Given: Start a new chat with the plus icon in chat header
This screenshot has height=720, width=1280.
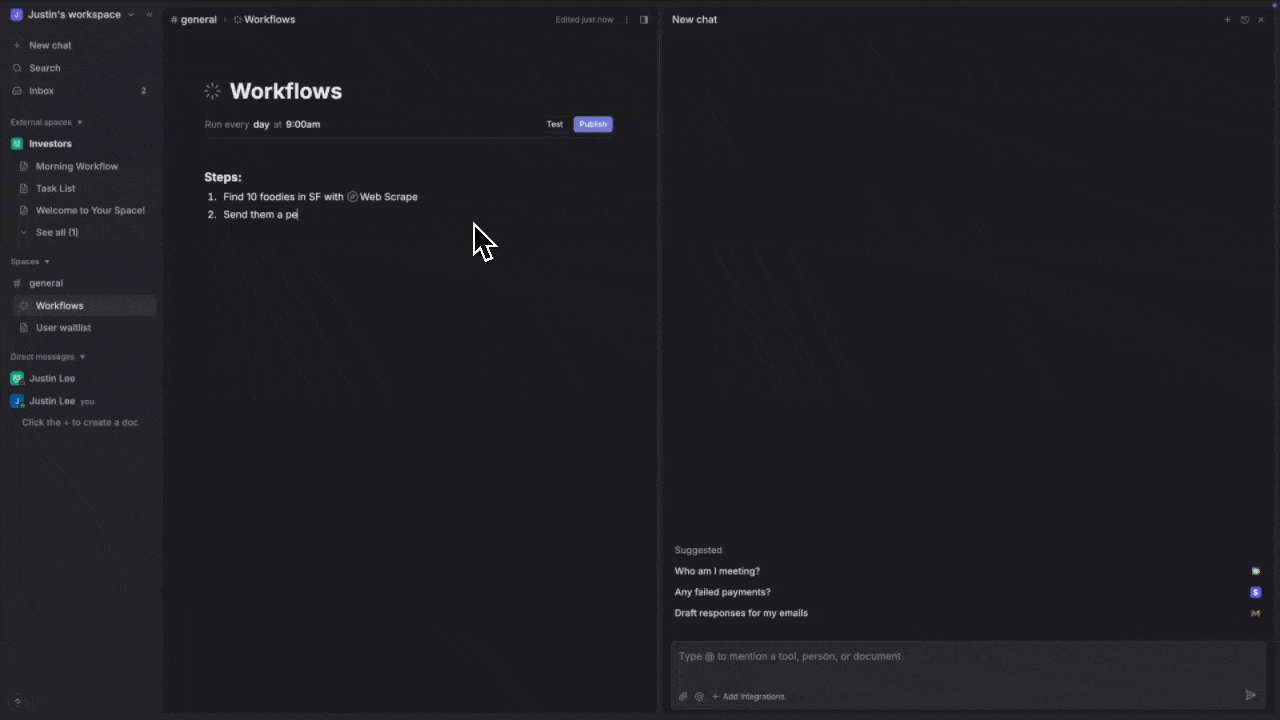Looking at the screenshot, I should tap(1228, 20).
